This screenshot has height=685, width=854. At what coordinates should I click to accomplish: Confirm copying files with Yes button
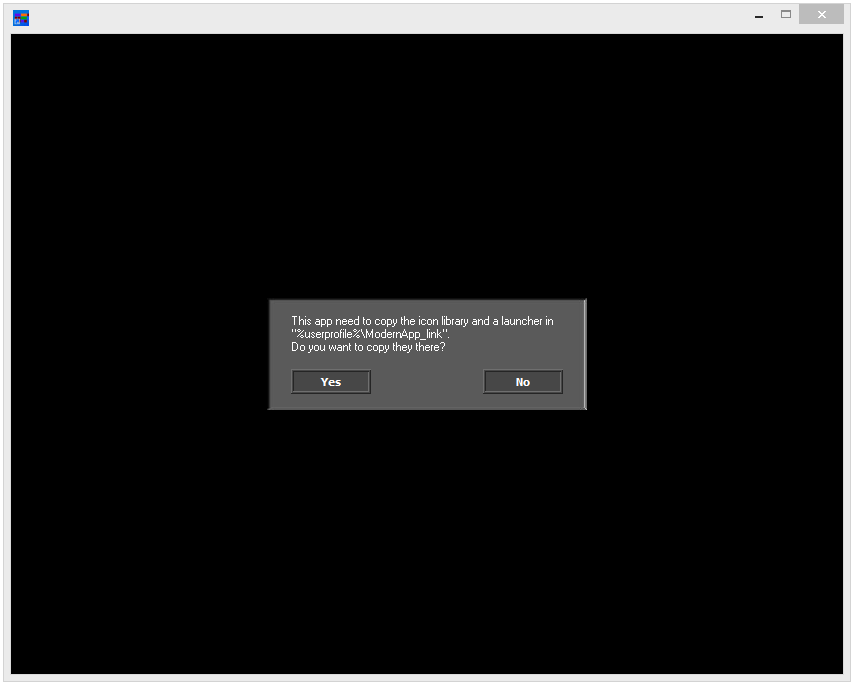point(331,382)
